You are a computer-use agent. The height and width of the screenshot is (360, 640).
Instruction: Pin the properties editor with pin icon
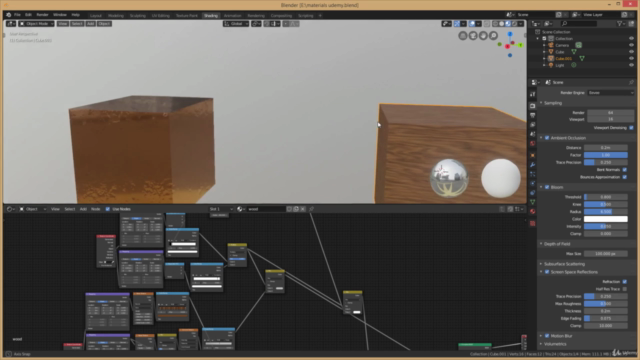pos(631,82)
